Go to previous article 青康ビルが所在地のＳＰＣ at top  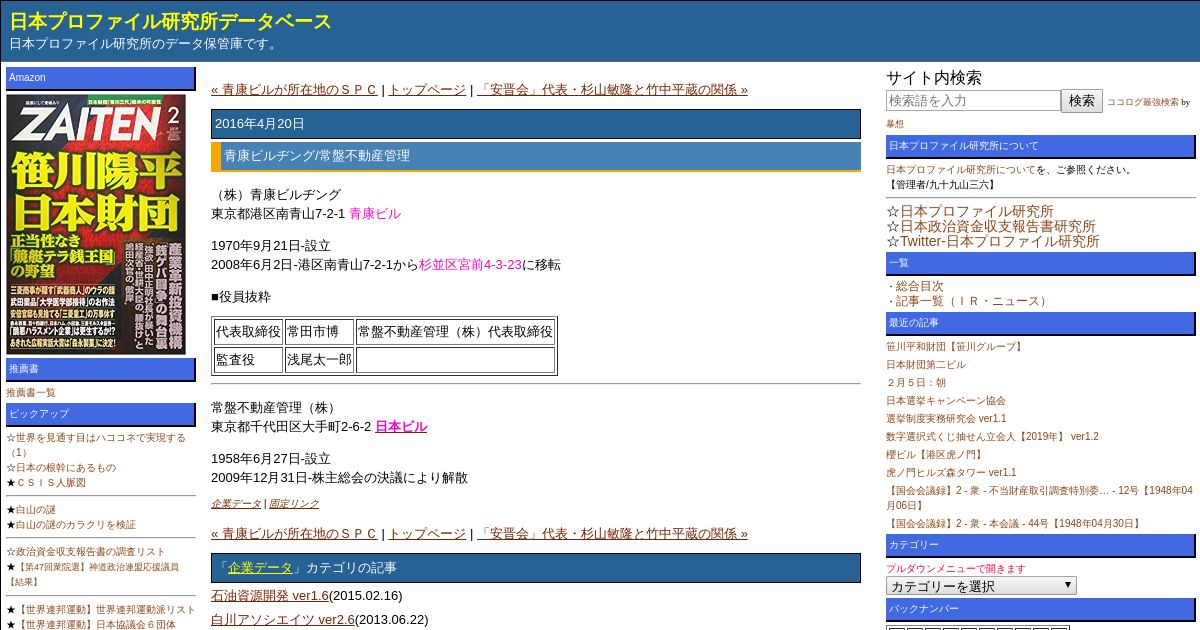point(294,89)
